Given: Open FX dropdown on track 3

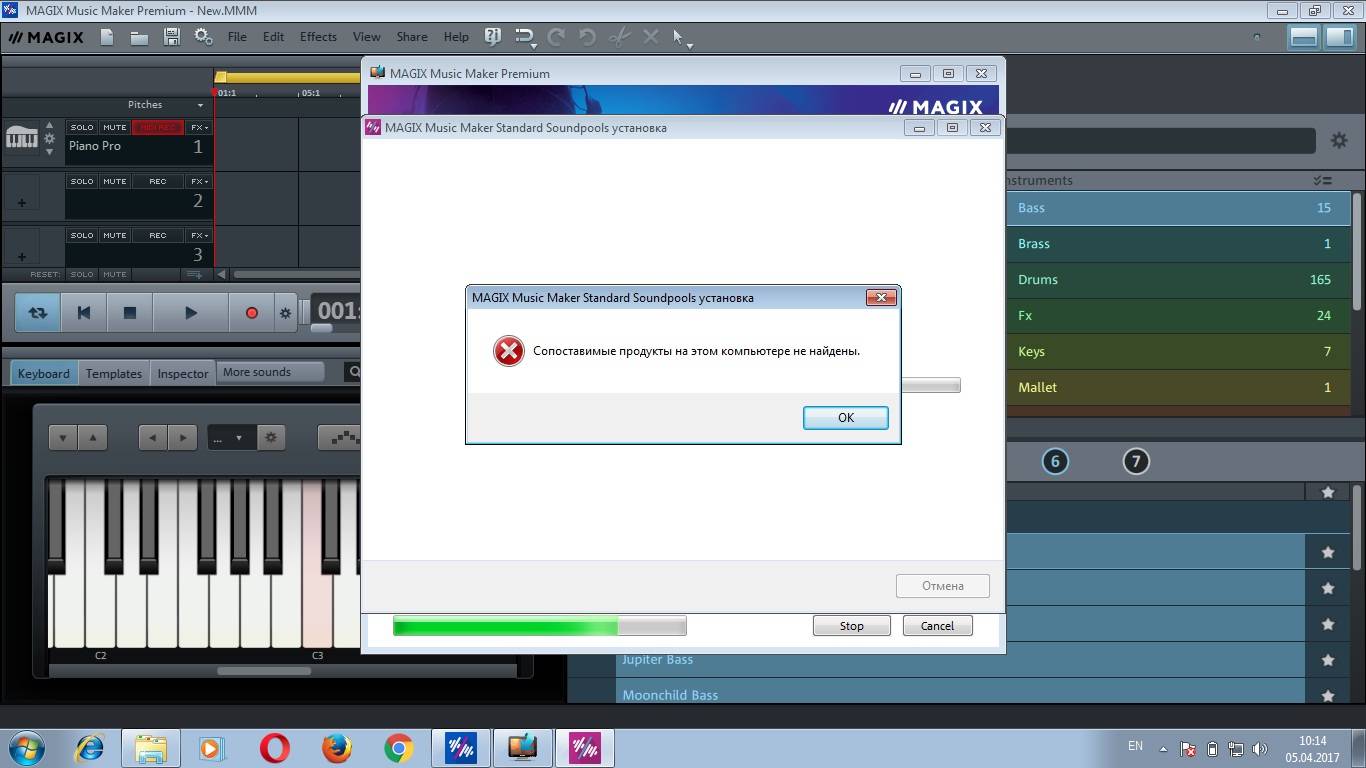Looking at the screenshot, I should pyautogui.click(x=199, y=236).
